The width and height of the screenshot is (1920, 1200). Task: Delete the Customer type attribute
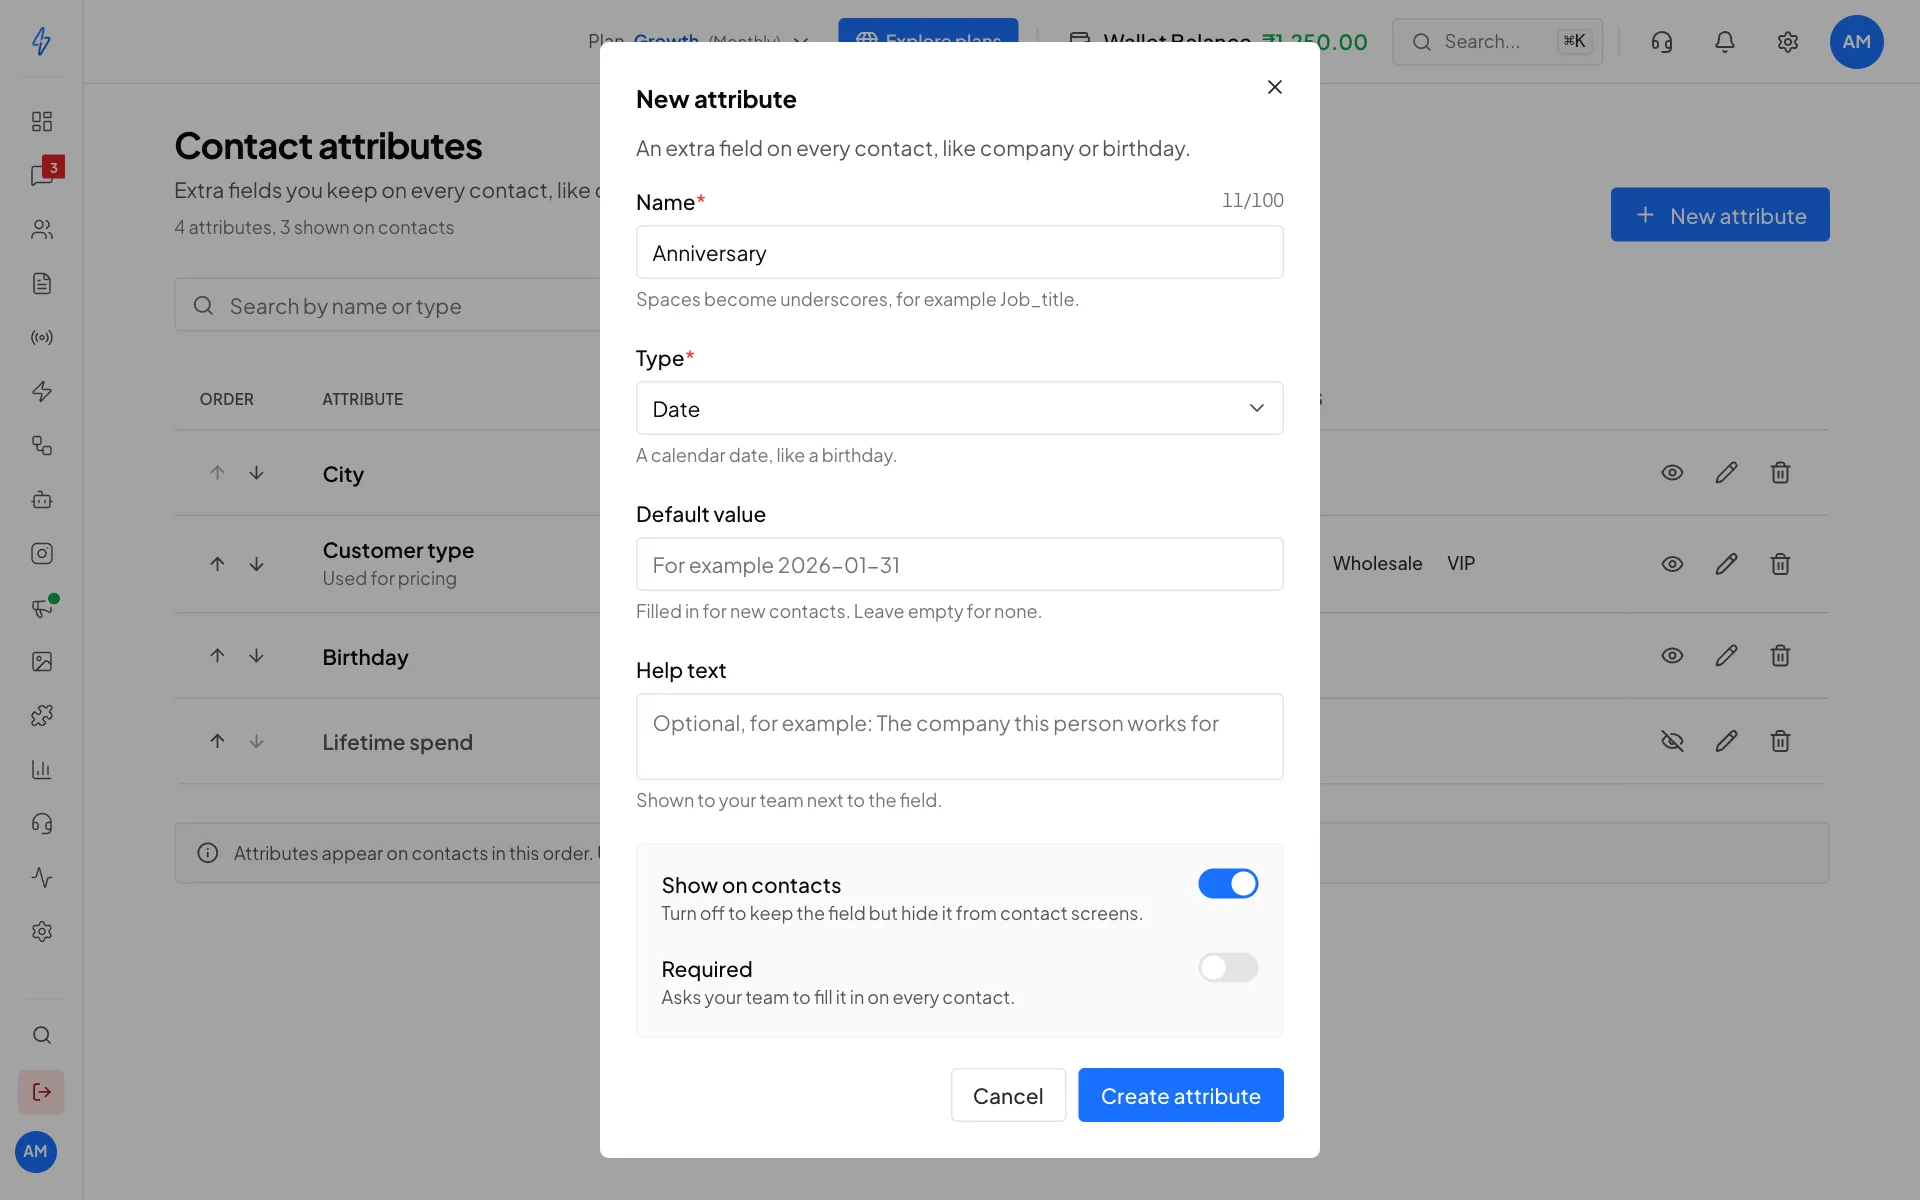1780,564
